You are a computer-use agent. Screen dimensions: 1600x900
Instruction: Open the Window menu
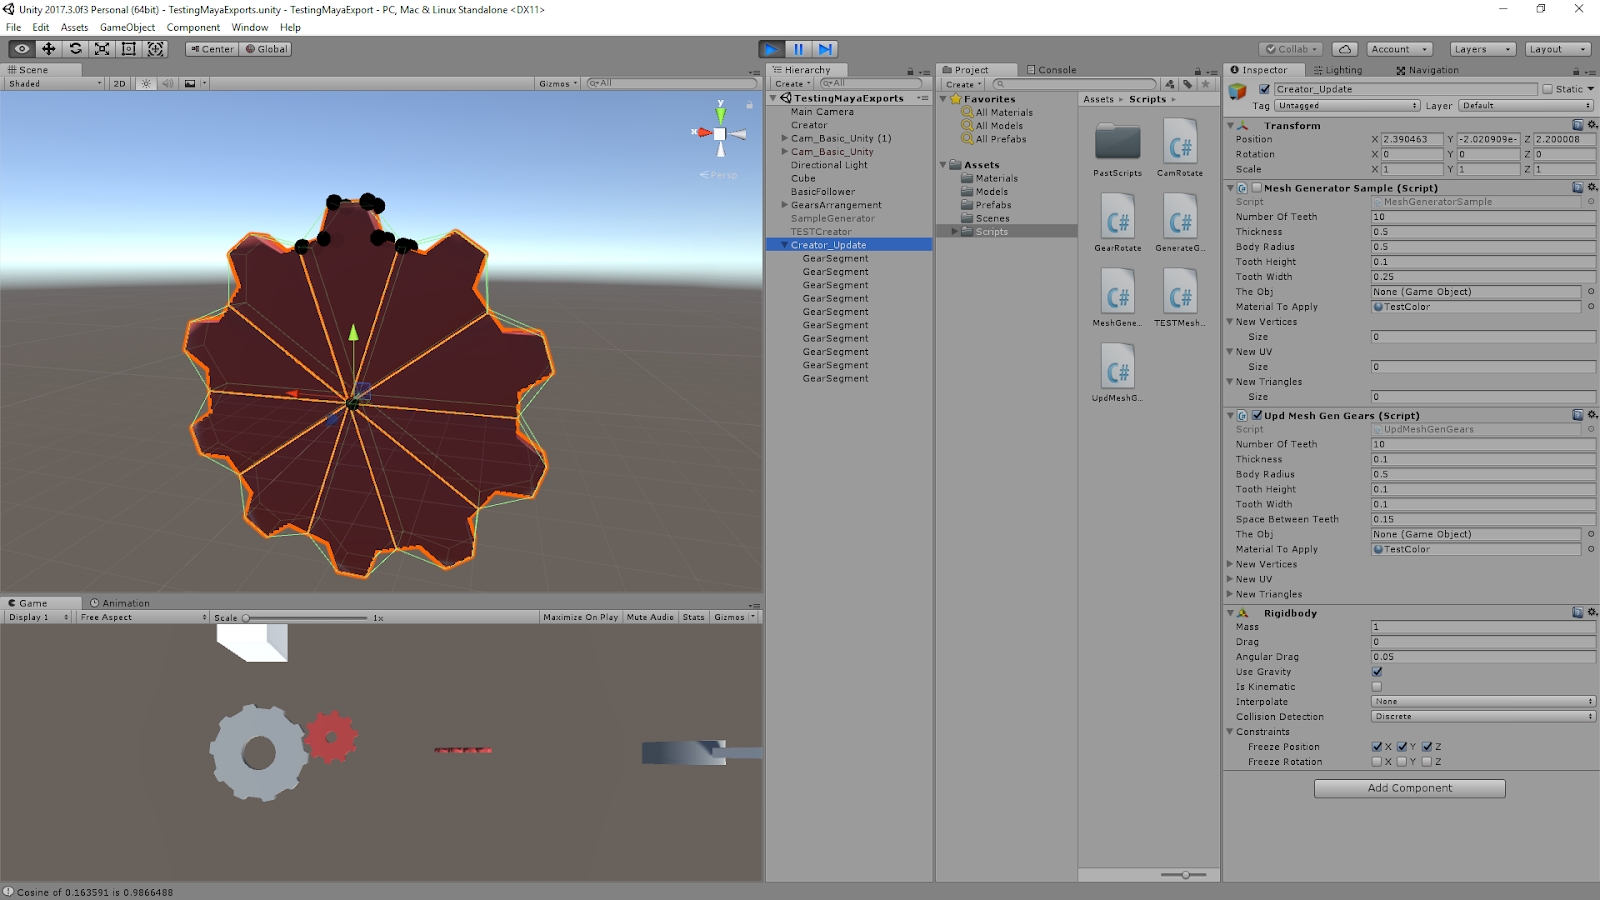pos(249,28)
